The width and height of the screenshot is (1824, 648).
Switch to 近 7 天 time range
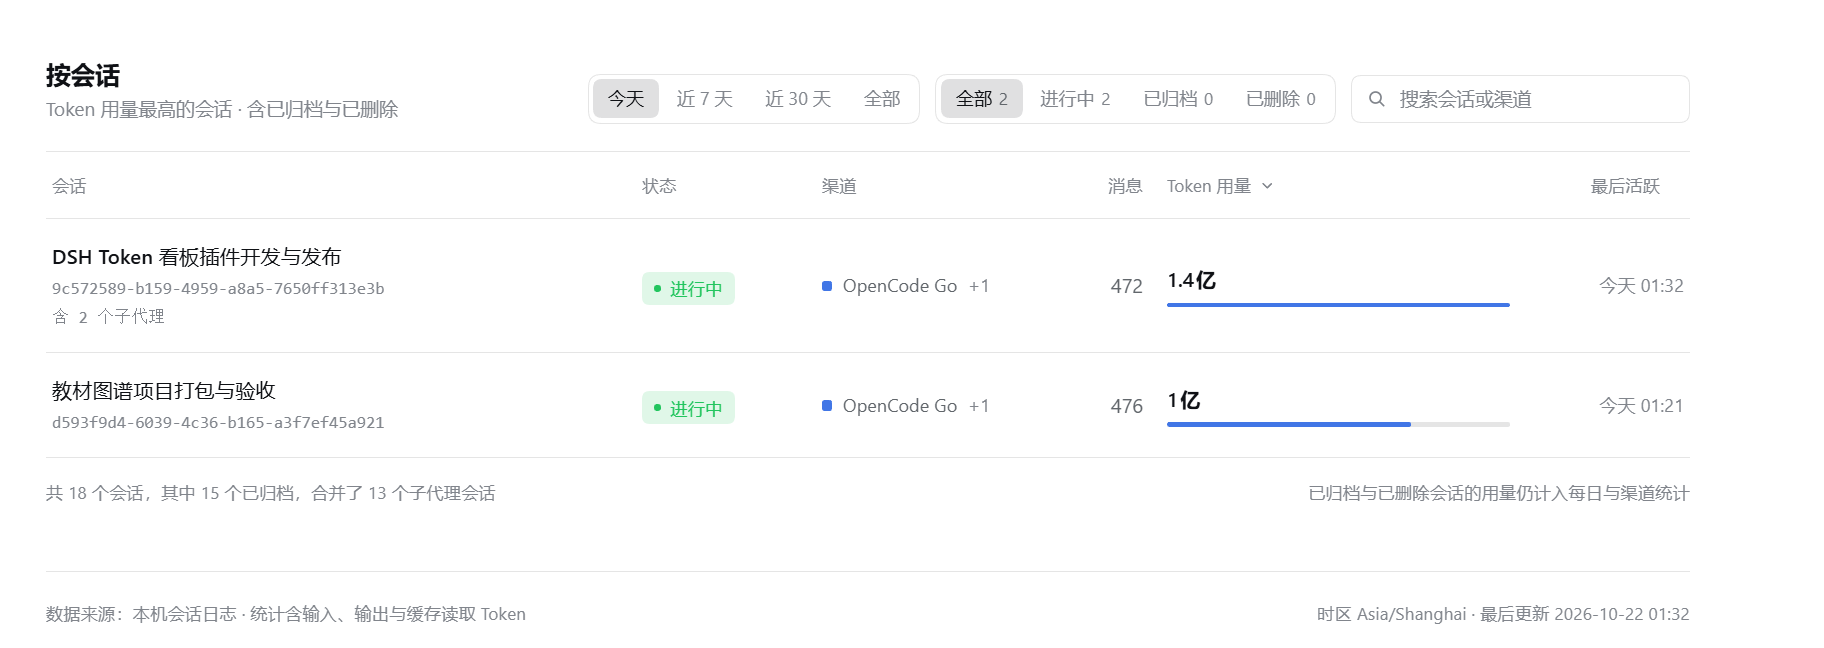704,99
